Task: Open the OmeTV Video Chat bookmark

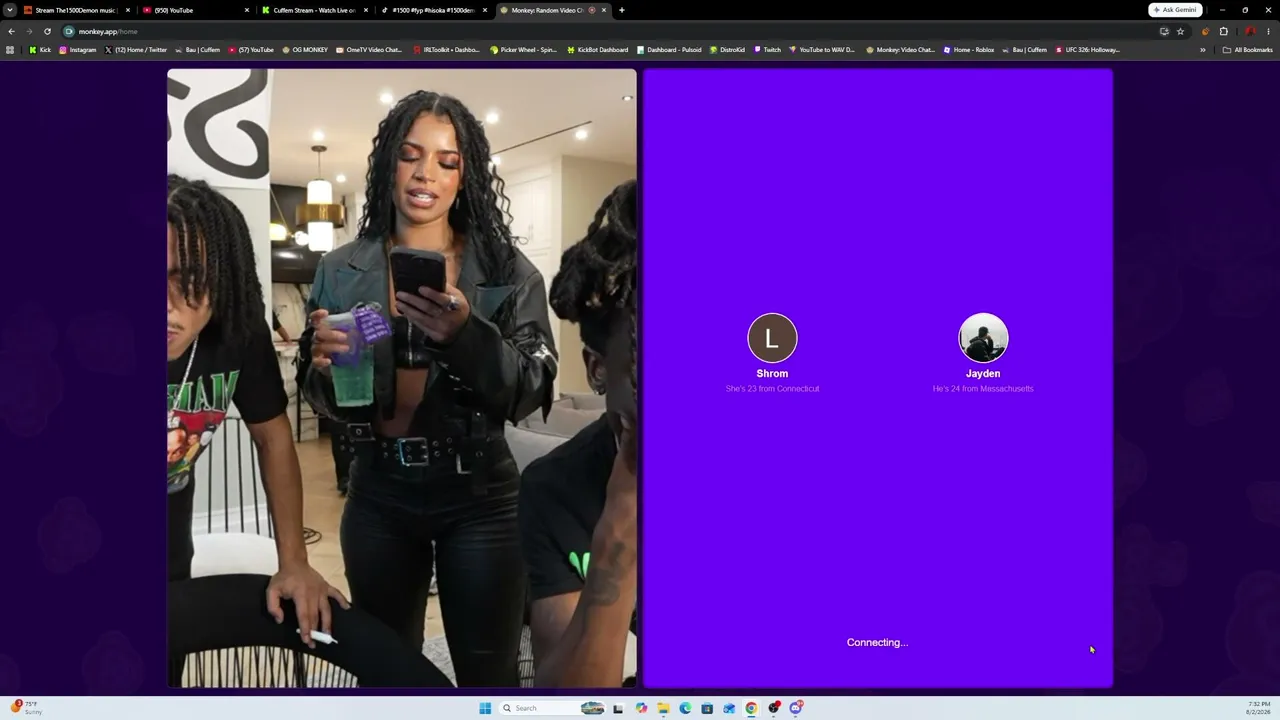Action: [x=369, y=50]
